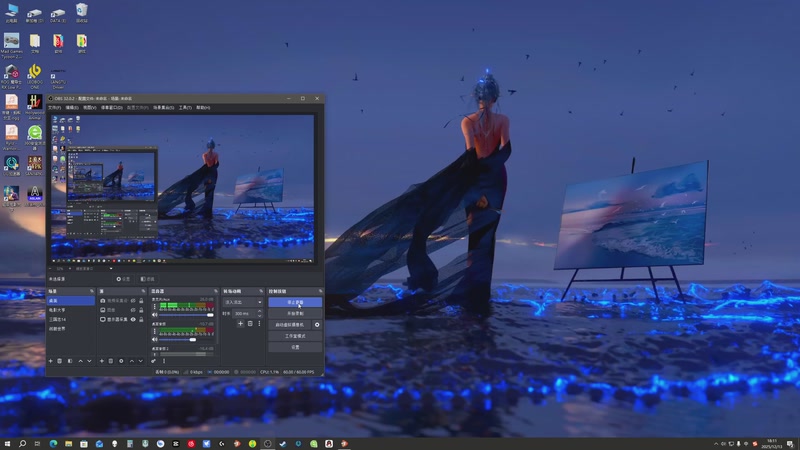Viewport: 800px width, 450px height.
Task: Click the Start Virtual Camera button
Action: pyautogui.click(x=290, y=324)
